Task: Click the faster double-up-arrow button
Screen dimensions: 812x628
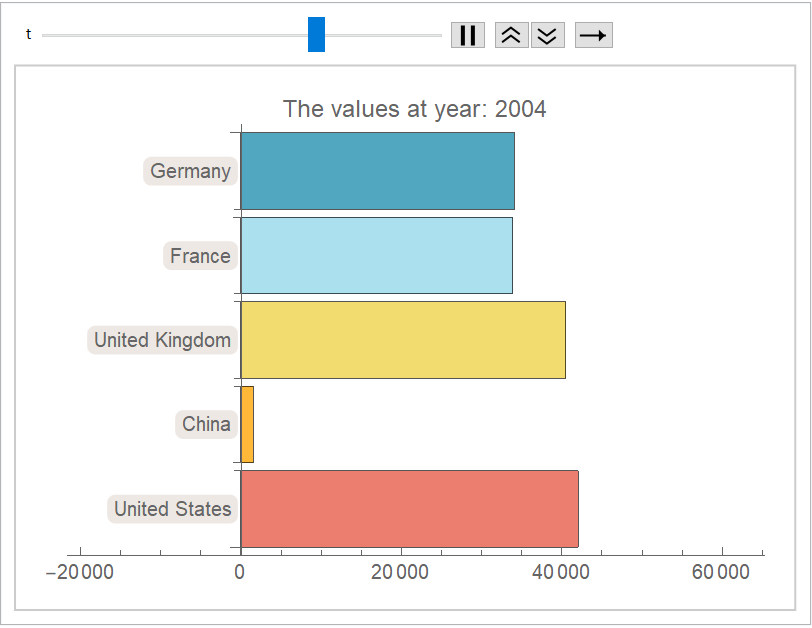Action: (511, 35)
